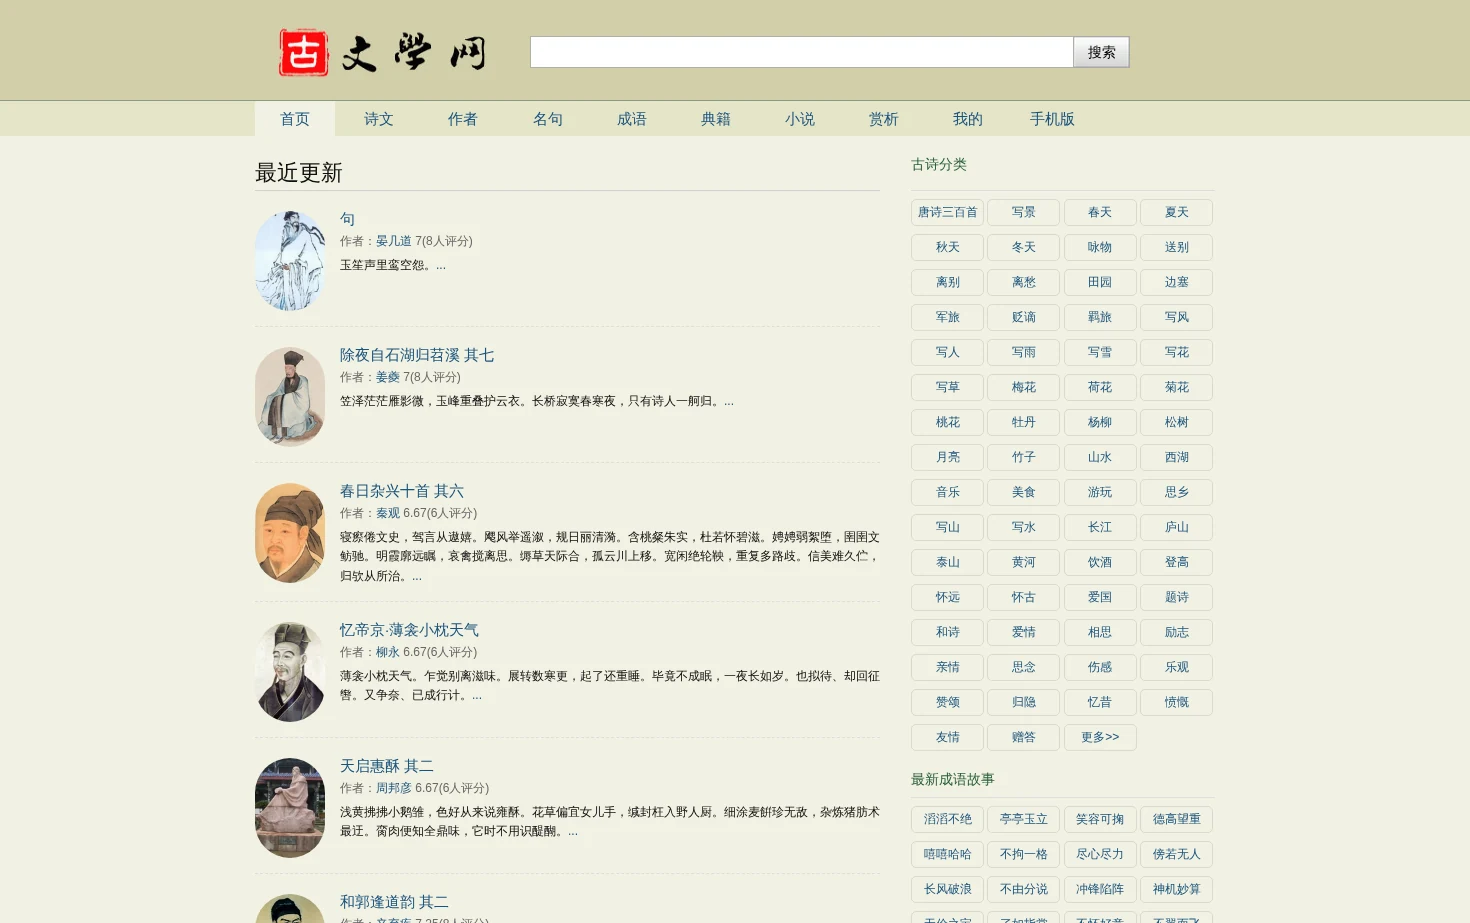Viewport: 1470px width, 923px height.
Task: Go to the 赏析 navigation tab
Action: click(x=884, y=119)
